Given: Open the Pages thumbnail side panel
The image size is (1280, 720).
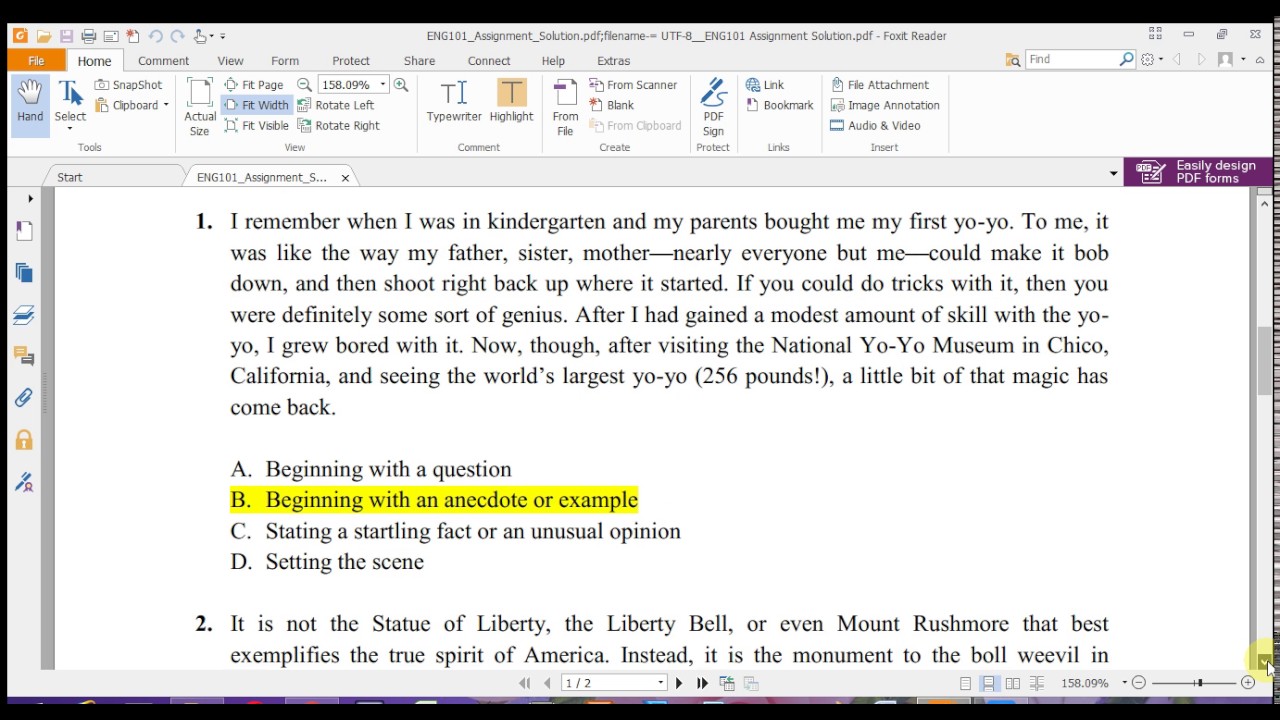Looking at the screenshot, I should [x=24, y=273].
